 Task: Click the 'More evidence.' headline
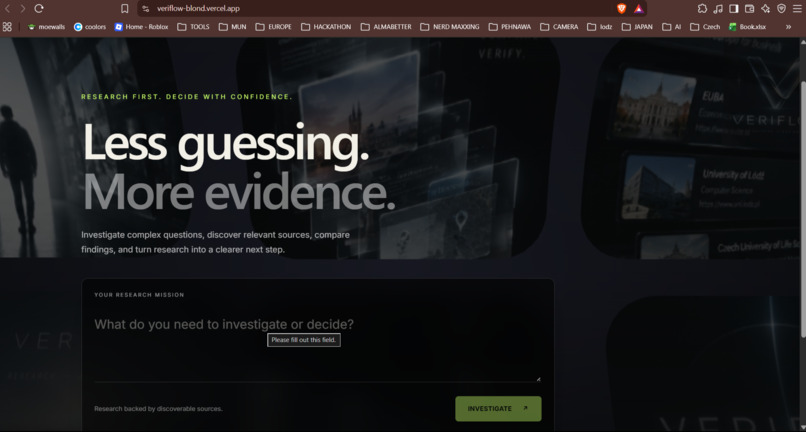239,191
